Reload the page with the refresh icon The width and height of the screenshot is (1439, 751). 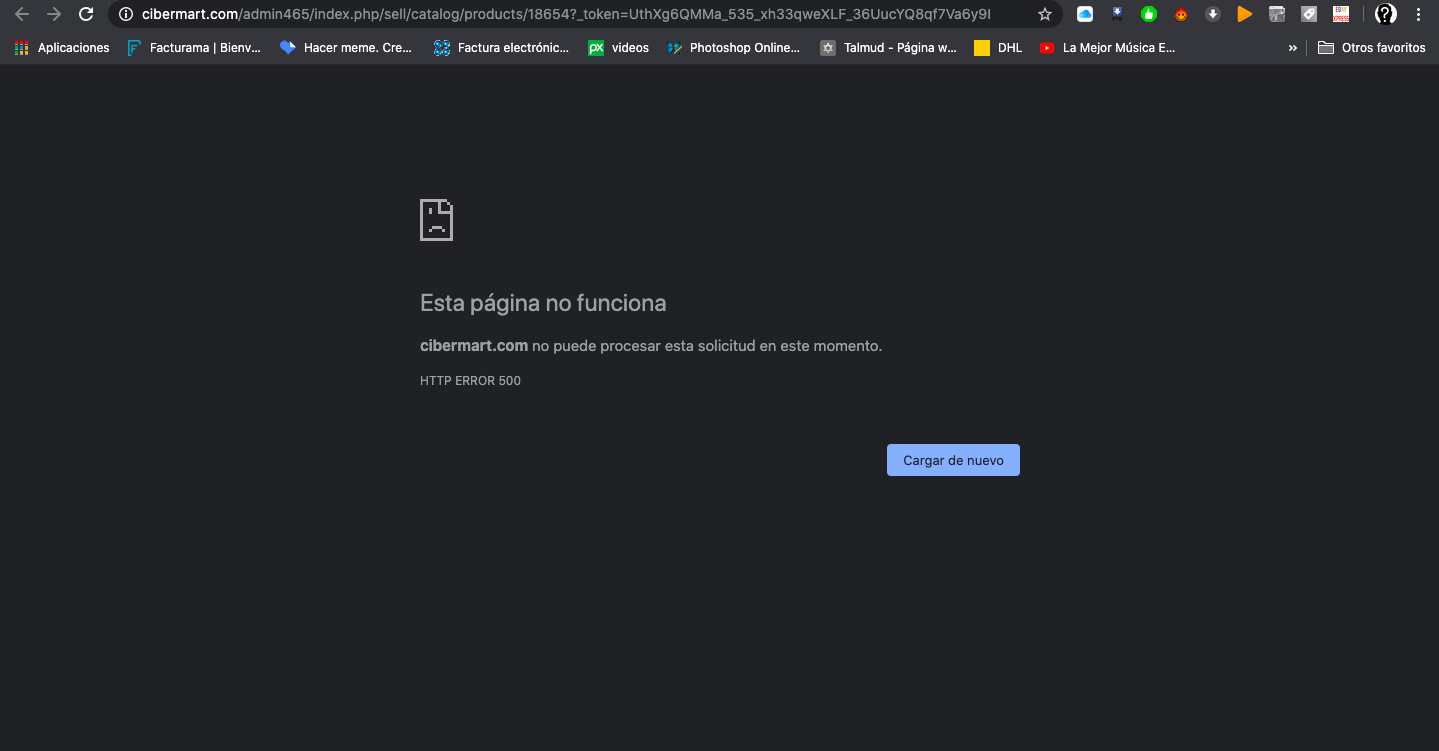pos(86,14)
